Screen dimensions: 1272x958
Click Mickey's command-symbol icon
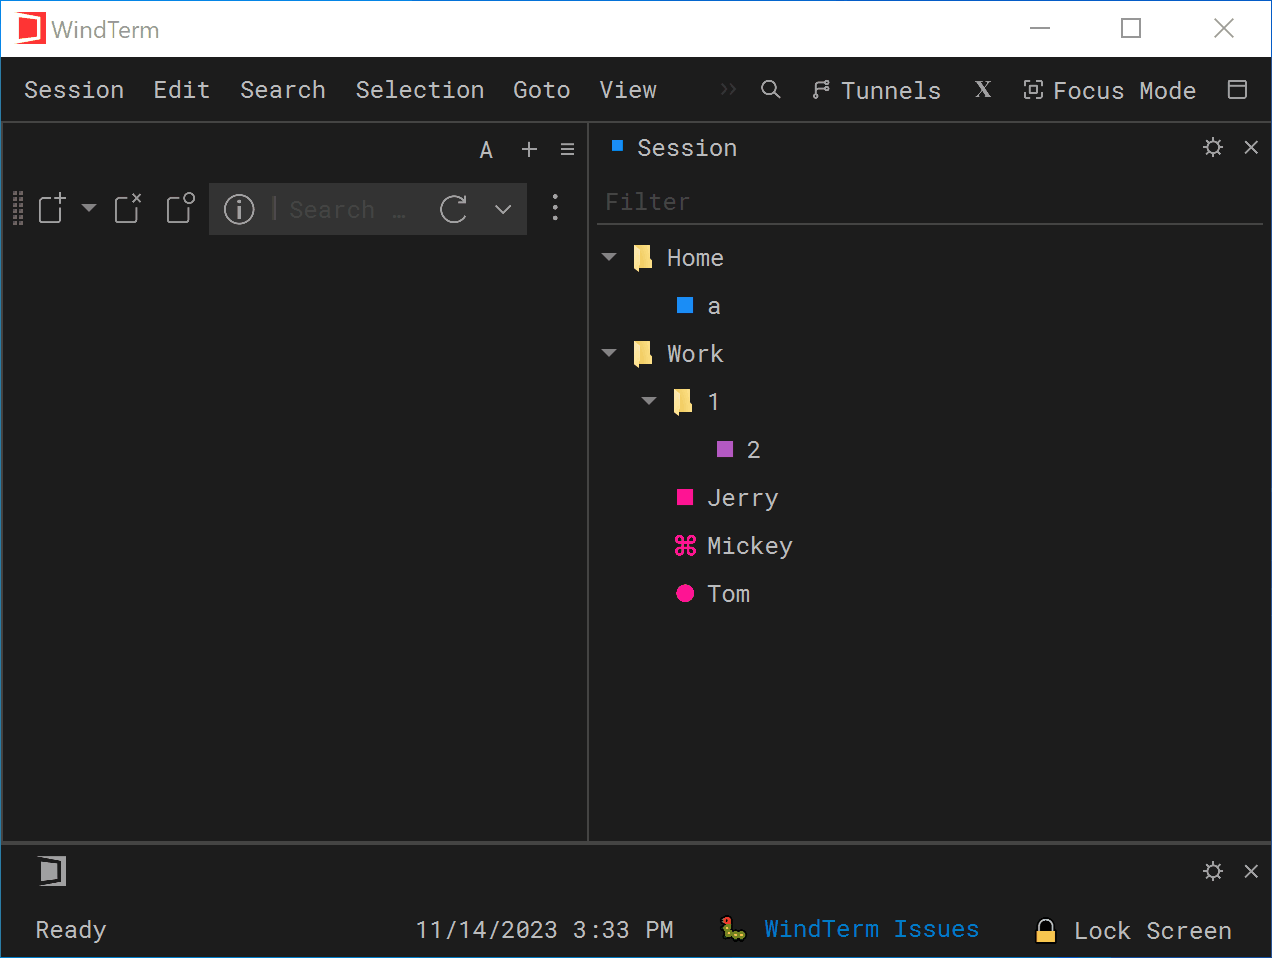pyautogui.click(x=685, y=545)
